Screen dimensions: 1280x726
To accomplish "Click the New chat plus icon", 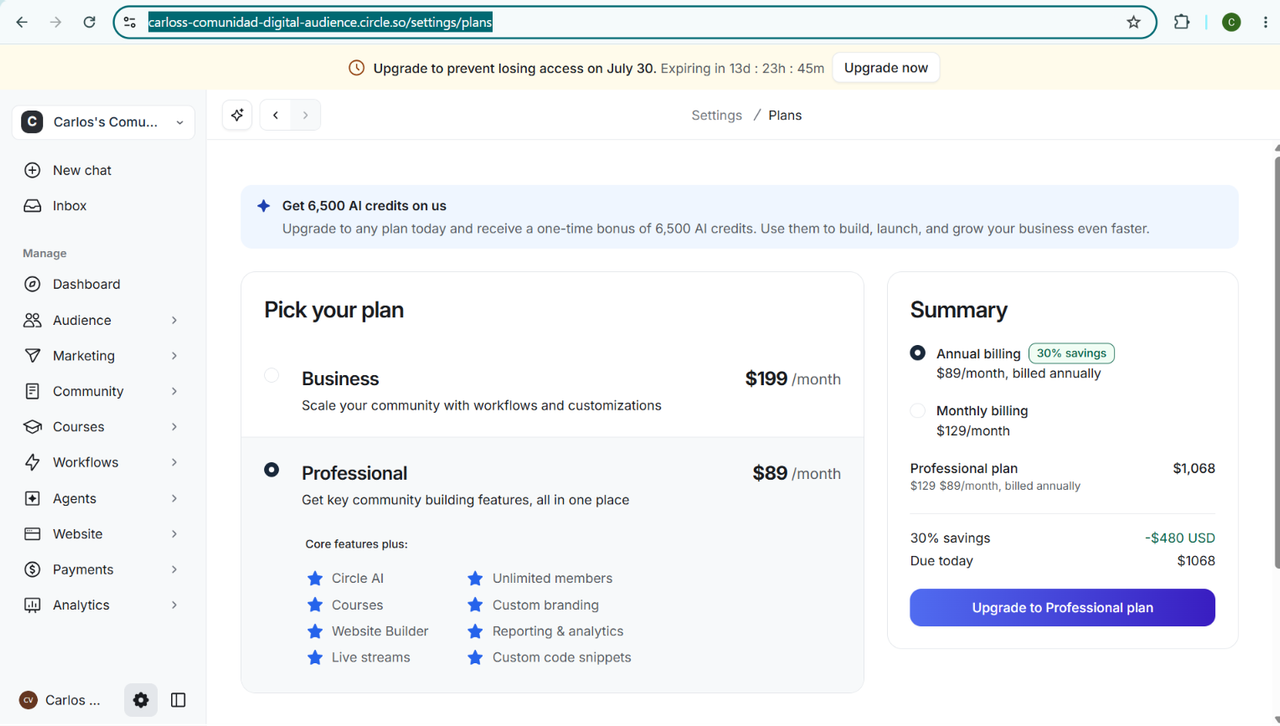I will point(33,170).
